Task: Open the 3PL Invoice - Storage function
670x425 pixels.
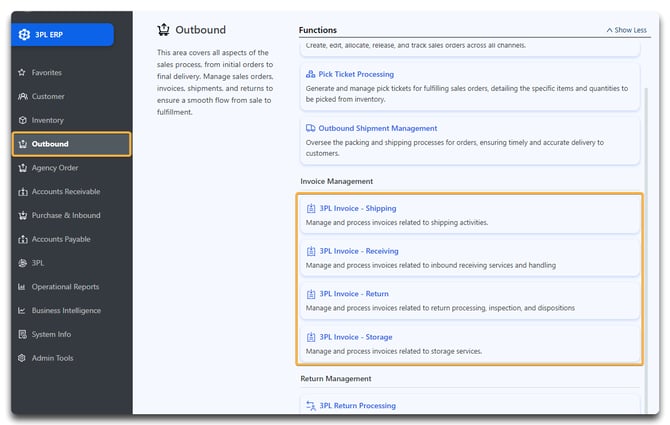Action: [355, 337]
